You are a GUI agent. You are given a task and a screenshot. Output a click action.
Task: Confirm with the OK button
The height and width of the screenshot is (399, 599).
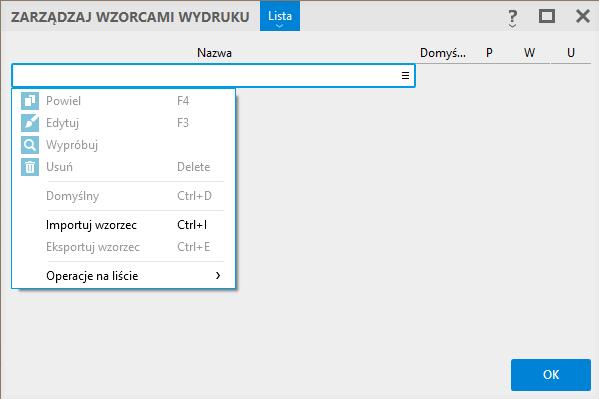click(x=551, y=375)
